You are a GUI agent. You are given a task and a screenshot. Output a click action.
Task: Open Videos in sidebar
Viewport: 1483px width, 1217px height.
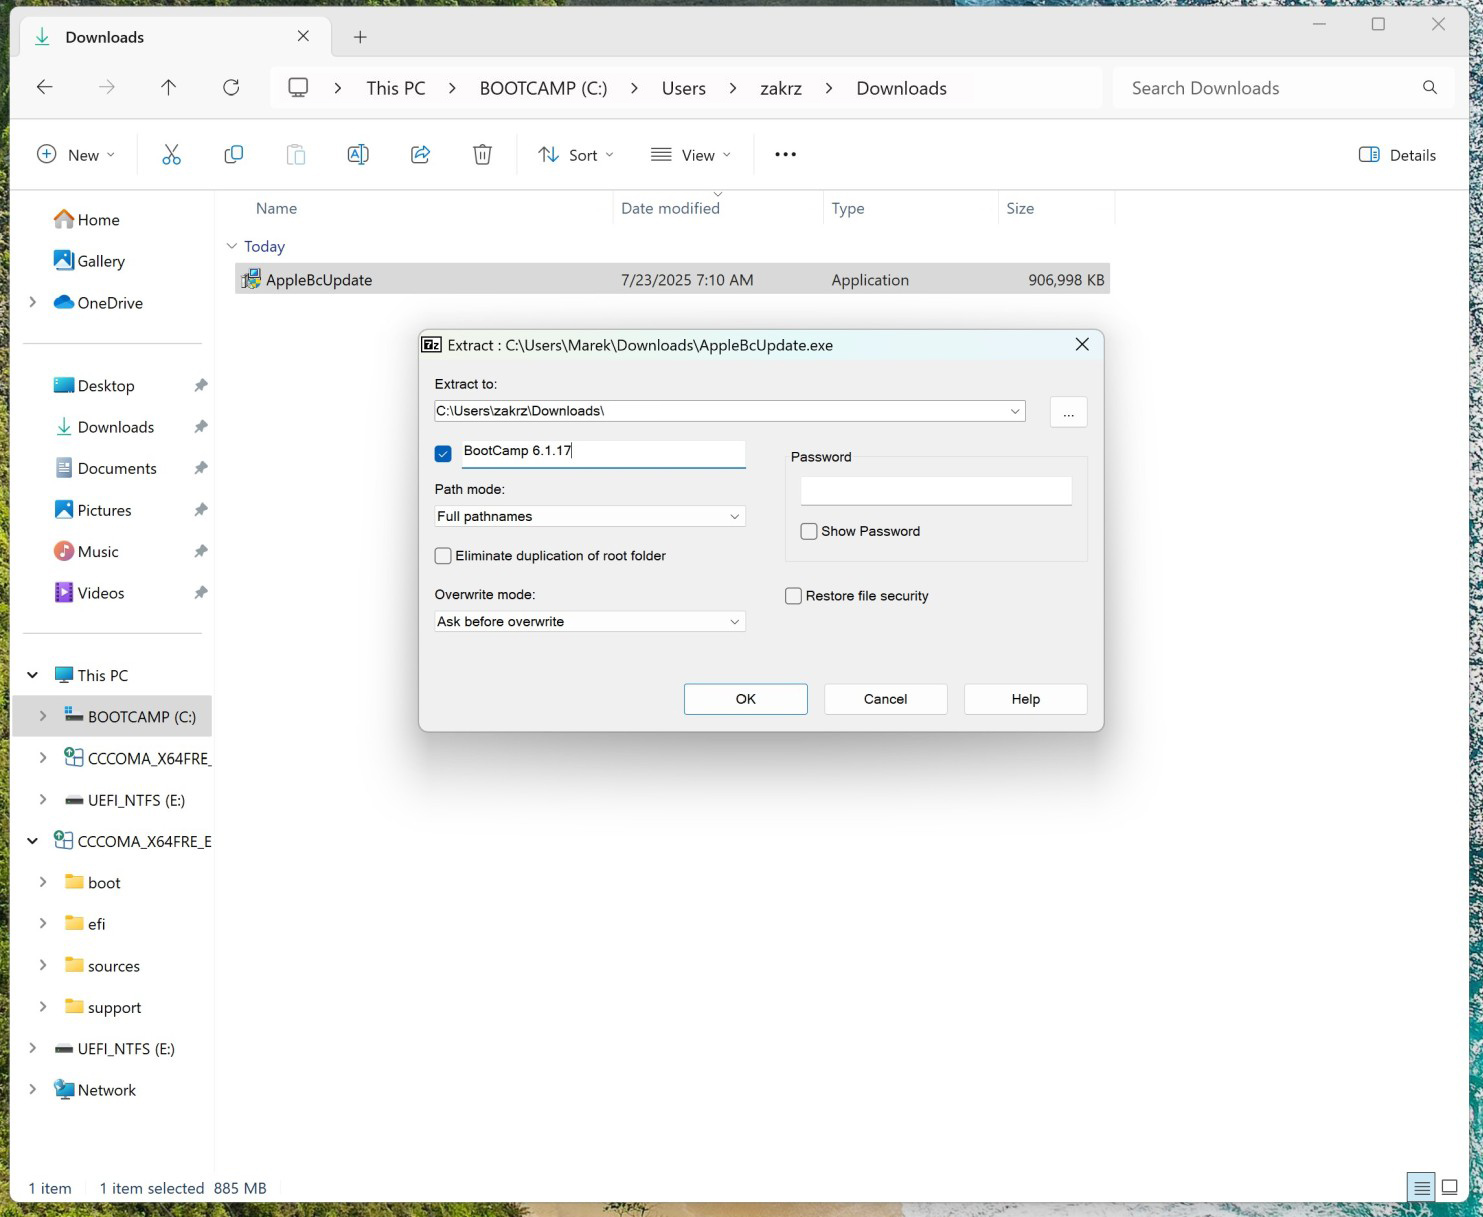[x=90, y=593]
